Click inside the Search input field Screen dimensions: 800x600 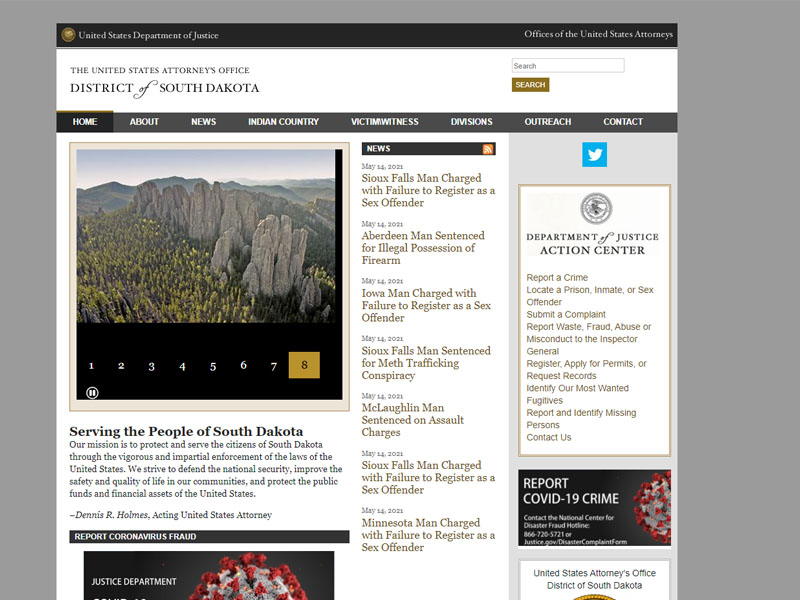[x=566, y=65]
